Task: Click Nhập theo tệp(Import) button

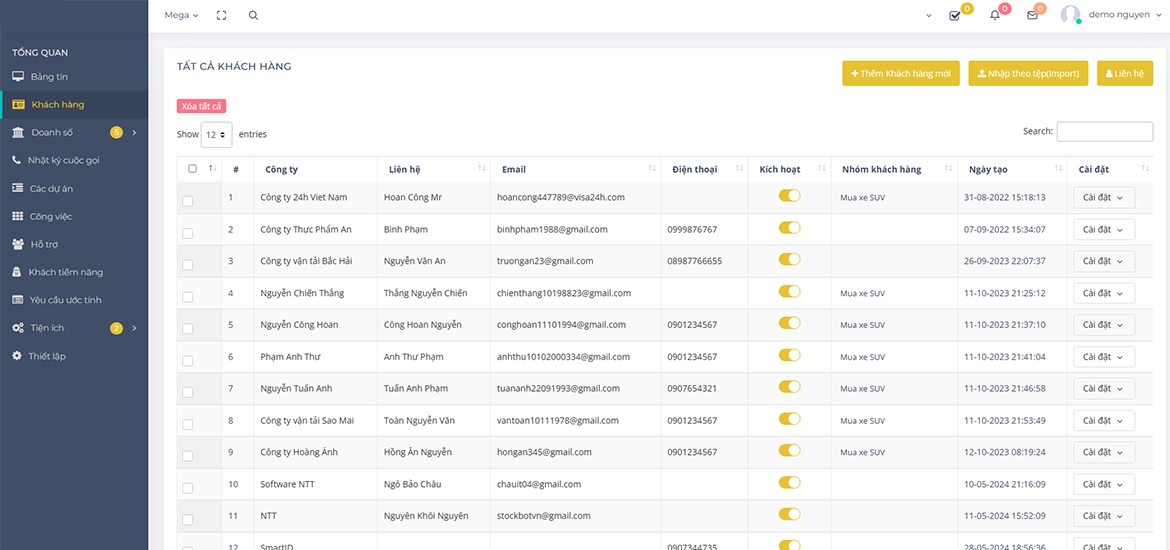Action: click(x=1027, y=74)
